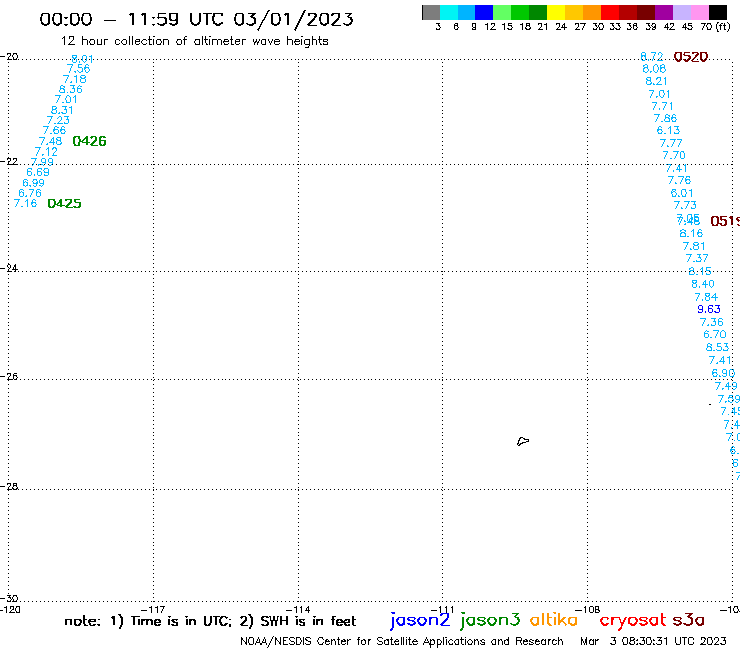Image resolution: width=740 pixels, height=650 pixels.
Task: Click the "6.69" wave height value
Action: point(38,172)
